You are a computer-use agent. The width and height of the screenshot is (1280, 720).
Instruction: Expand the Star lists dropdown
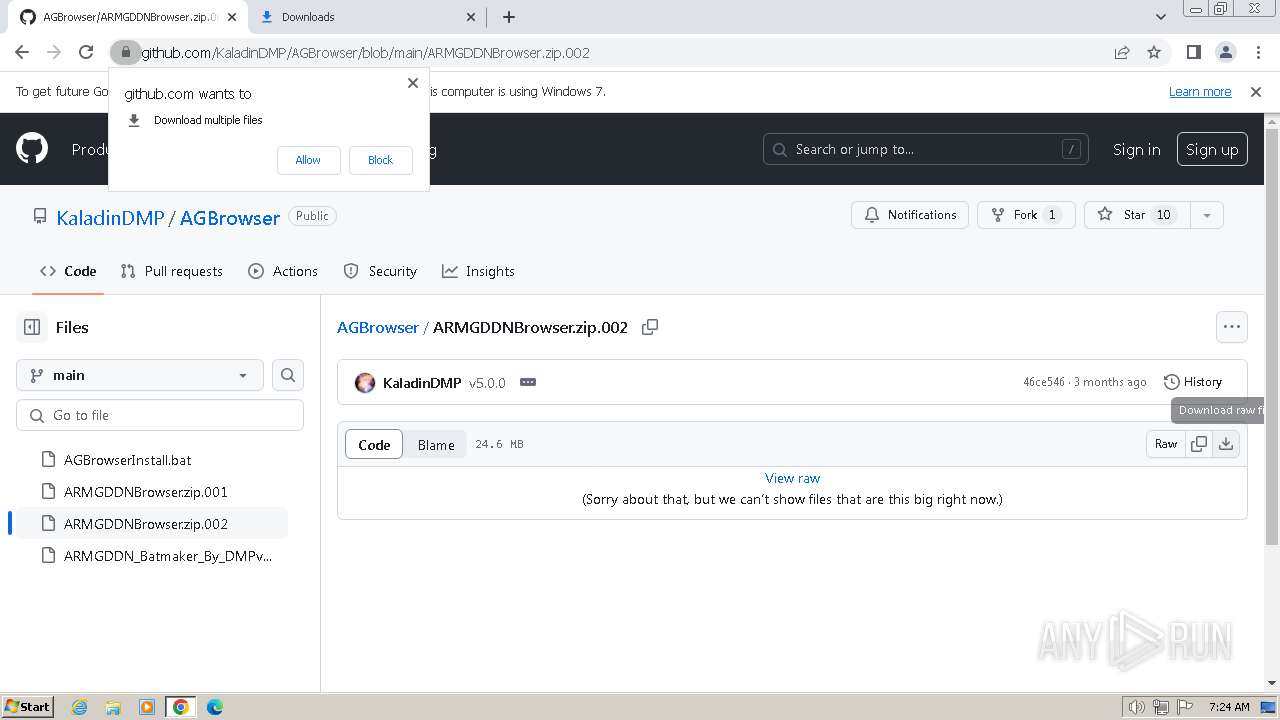pos(1207,215)
